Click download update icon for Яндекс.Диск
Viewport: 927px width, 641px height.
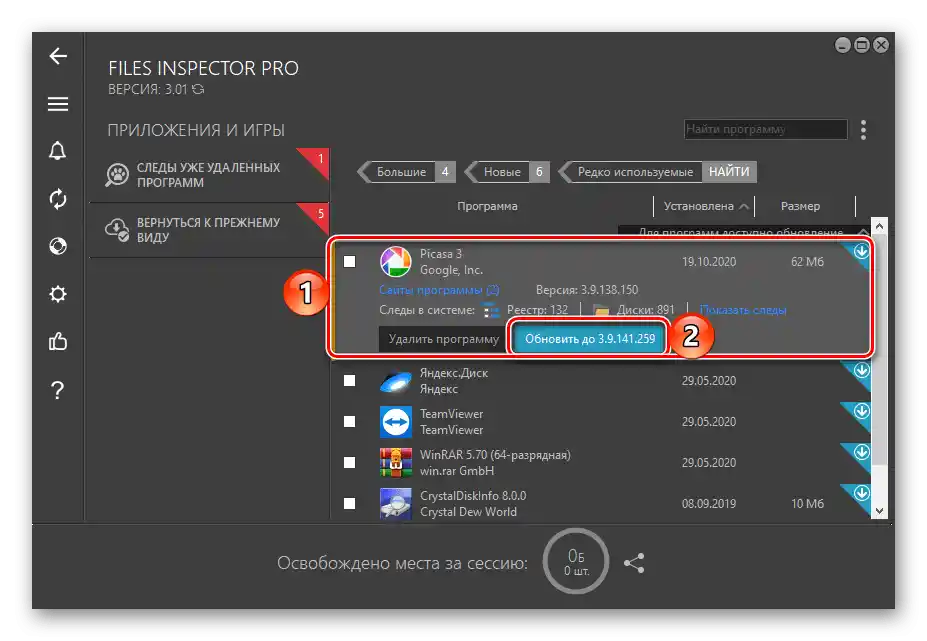coord(861,371)
